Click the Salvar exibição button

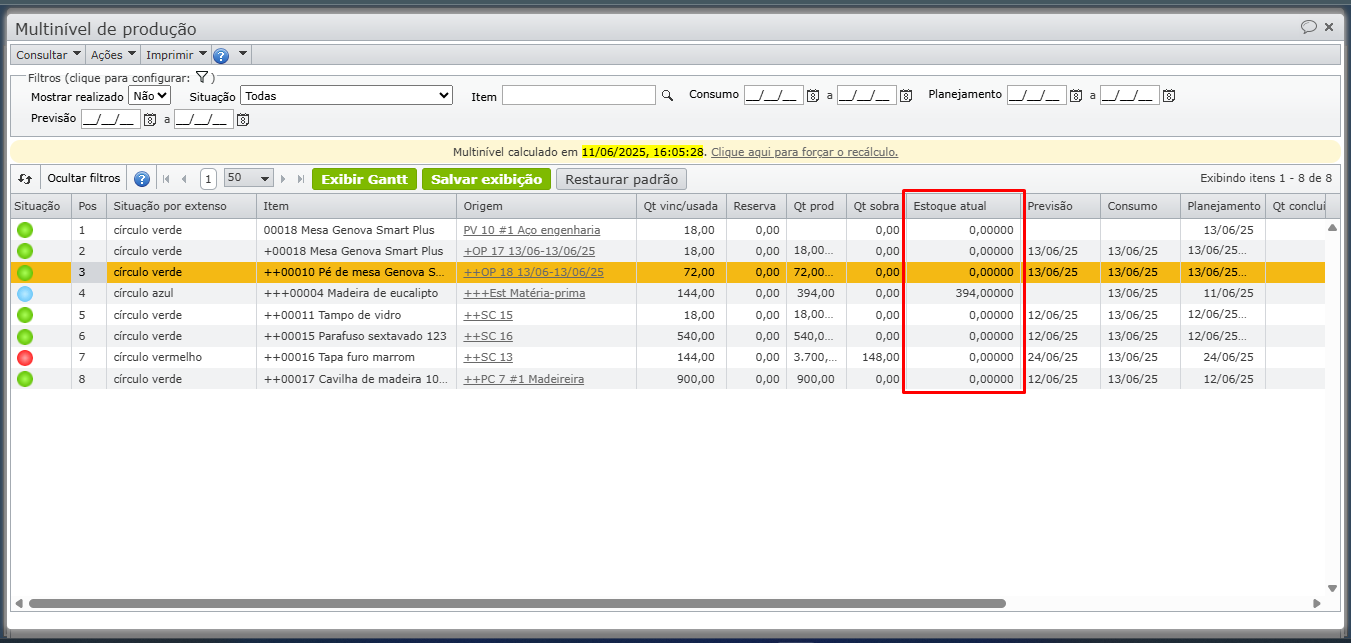tap(486, 179)
